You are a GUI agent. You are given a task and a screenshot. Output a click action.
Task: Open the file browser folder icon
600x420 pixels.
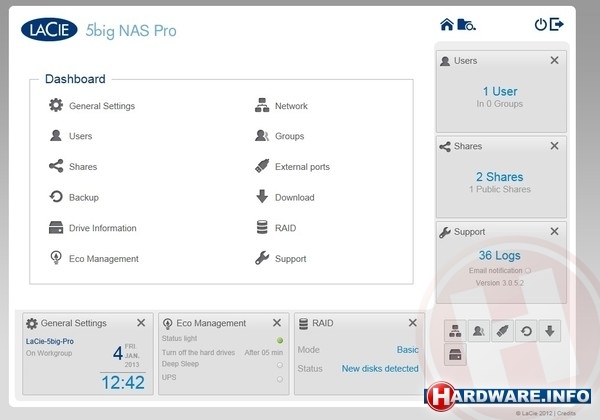pos(466,25)
